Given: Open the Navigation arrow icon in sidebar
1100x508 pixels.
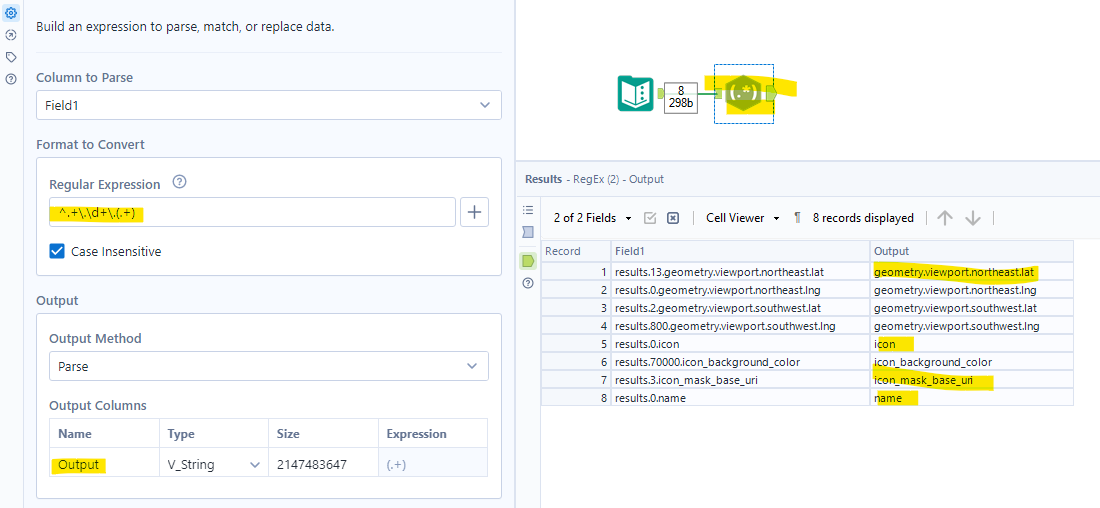Looking at the screenshot, I should [x=11, y=35].
